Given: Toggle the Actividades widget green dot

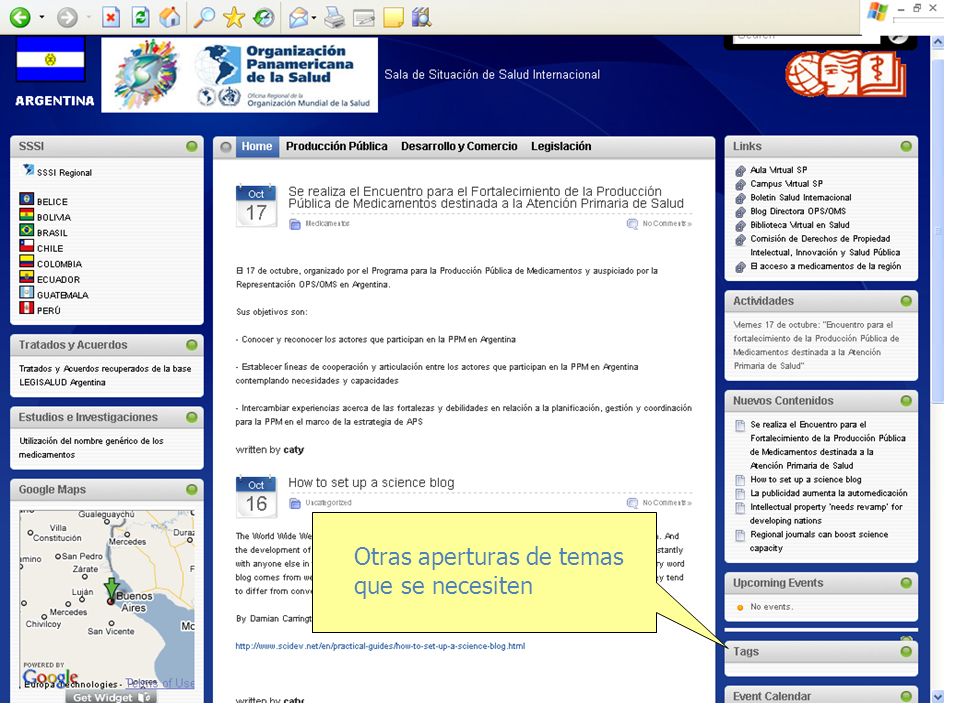Looking at the screenshot, I should pos(906,301).
